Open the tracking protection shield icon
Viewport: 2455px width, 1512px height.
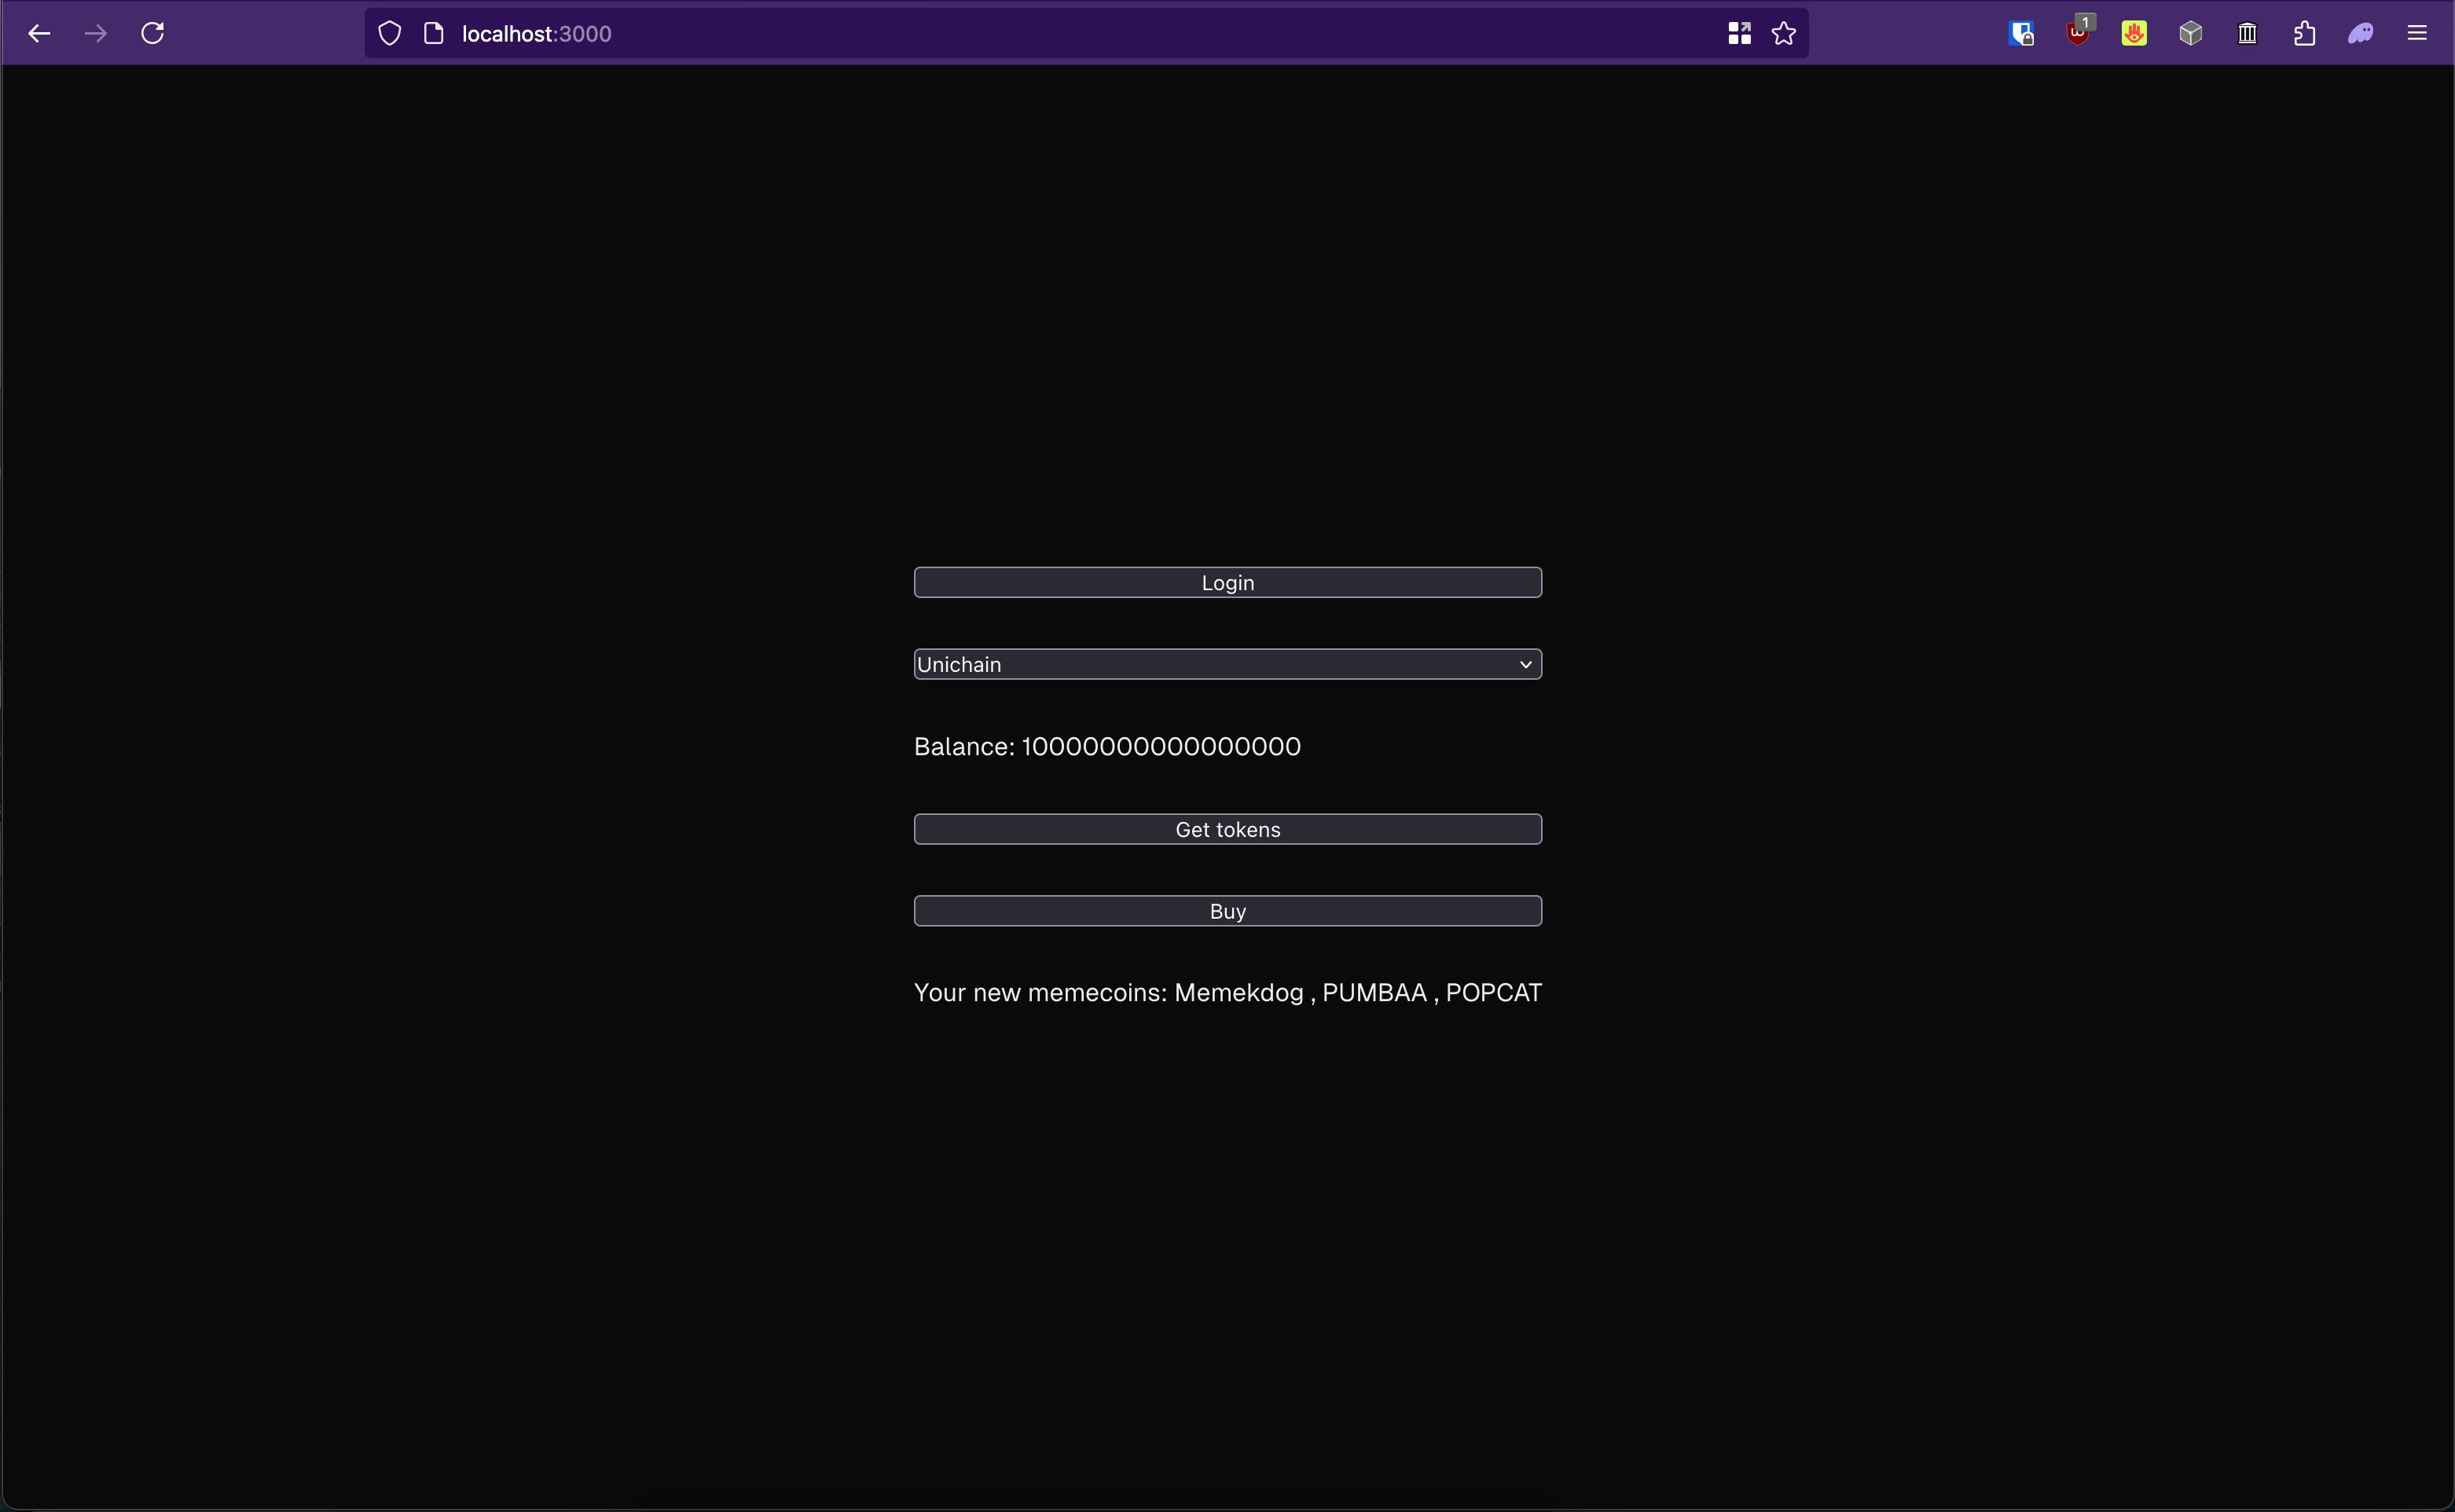(390, 34)
